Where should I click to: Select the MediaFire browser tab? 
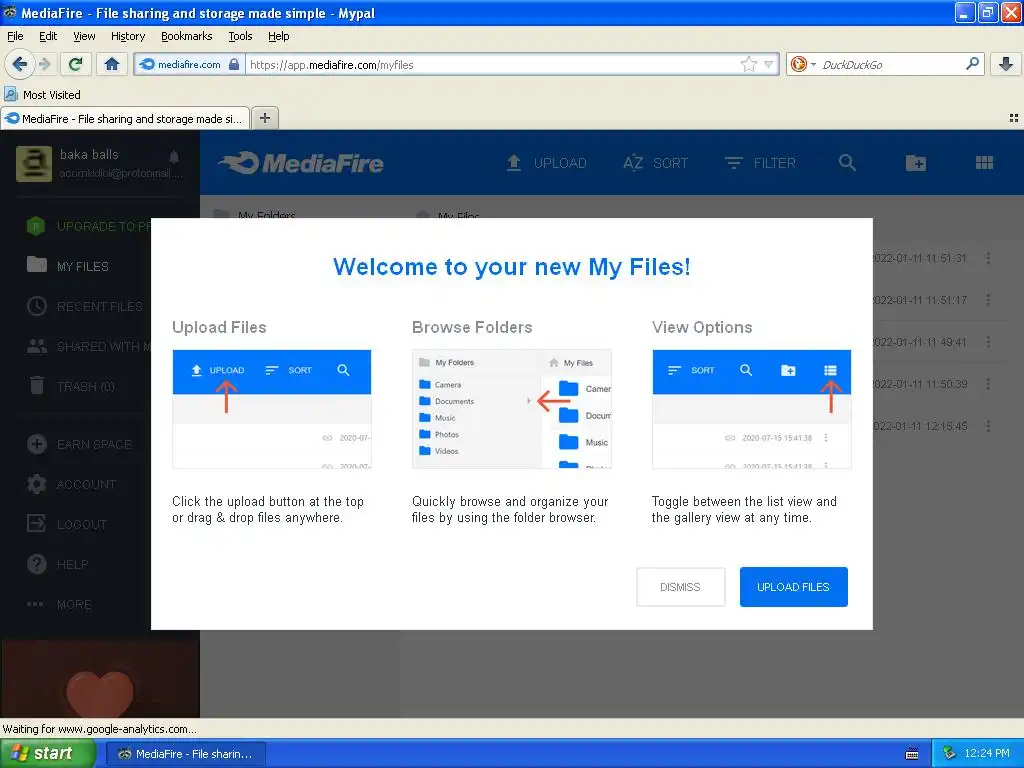[x=125, y=118]
